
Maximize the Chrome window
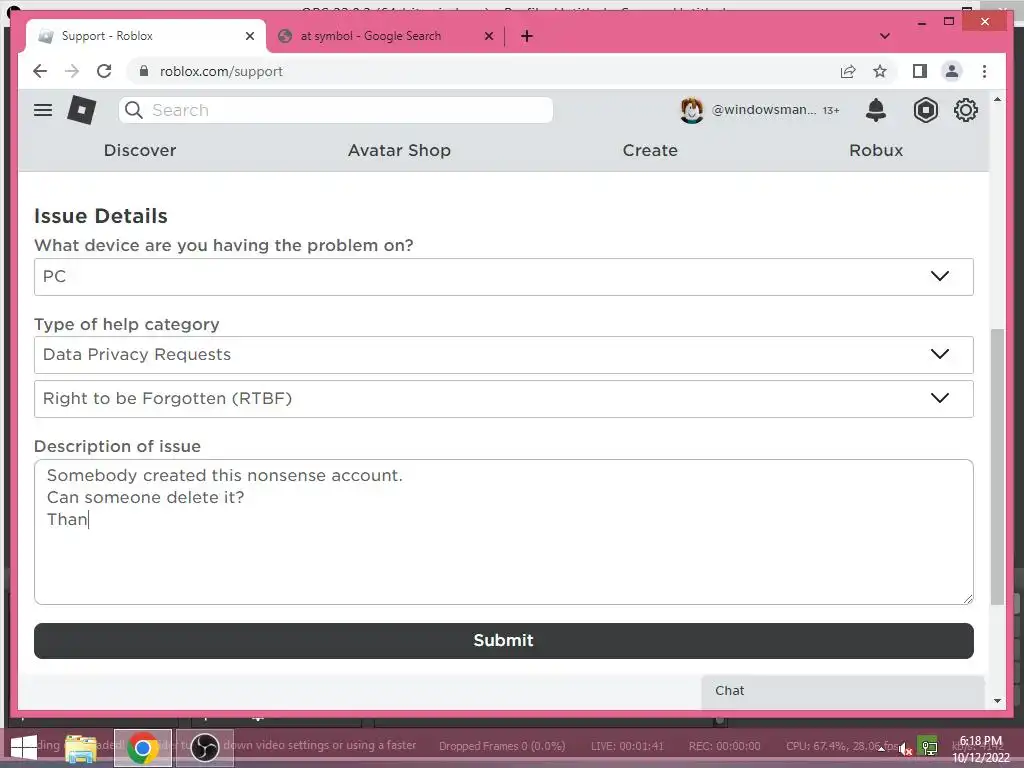coord(950,22)
